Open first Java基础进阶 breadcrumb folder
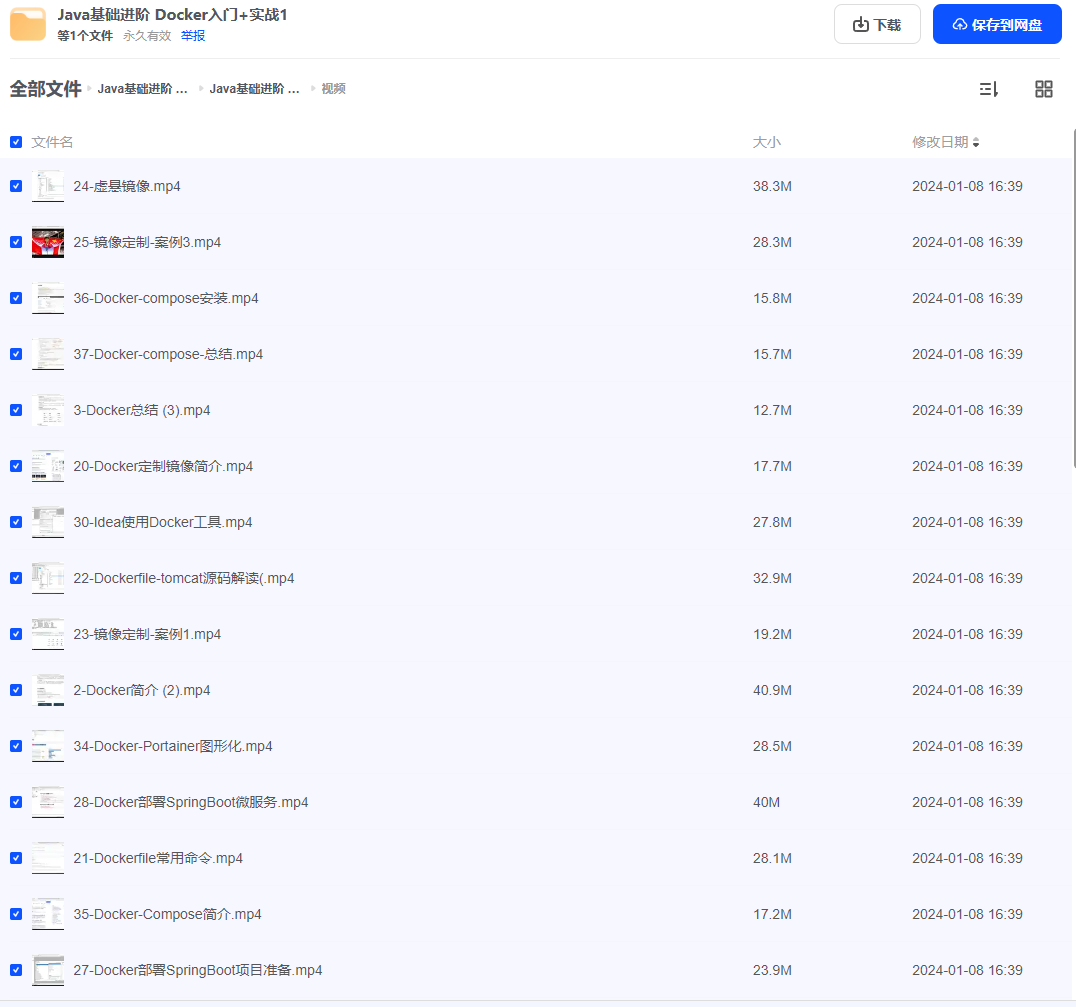 (x=142, y=89)
